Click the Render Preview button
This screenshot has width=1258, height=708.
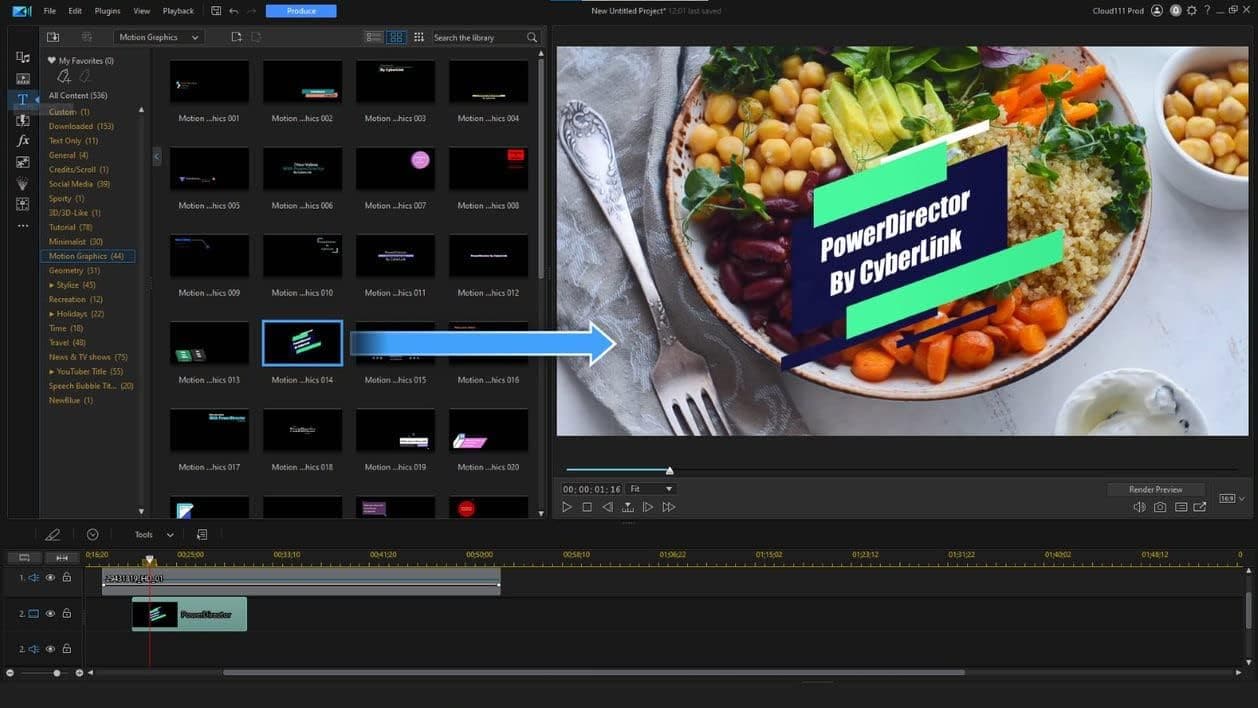1155,489
